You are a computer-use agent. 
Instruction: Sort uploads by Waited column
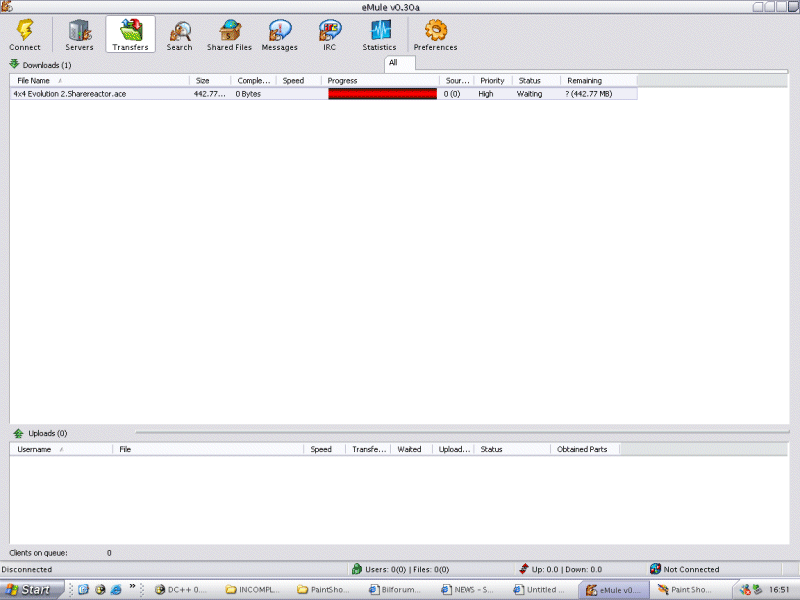[x=412, y=449]
